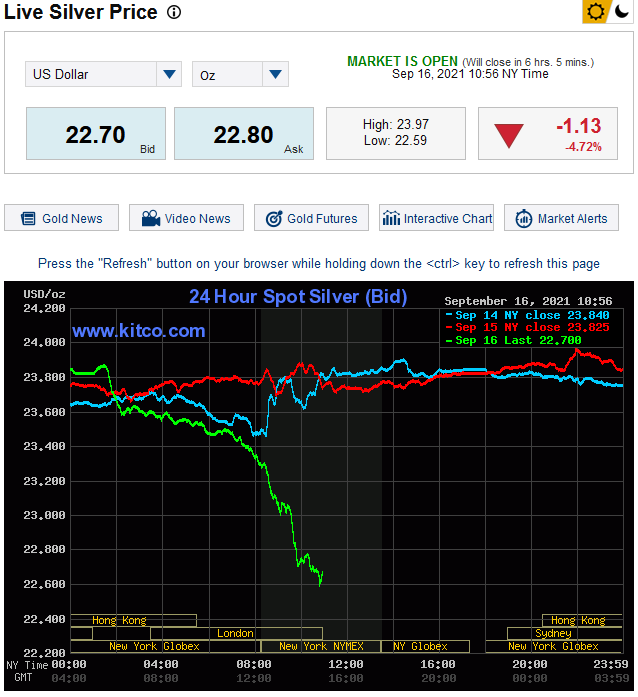The width and height of the screenshot is (638, 697).
Task: Click the 24.200 price axis label
Action: [44, 308]
